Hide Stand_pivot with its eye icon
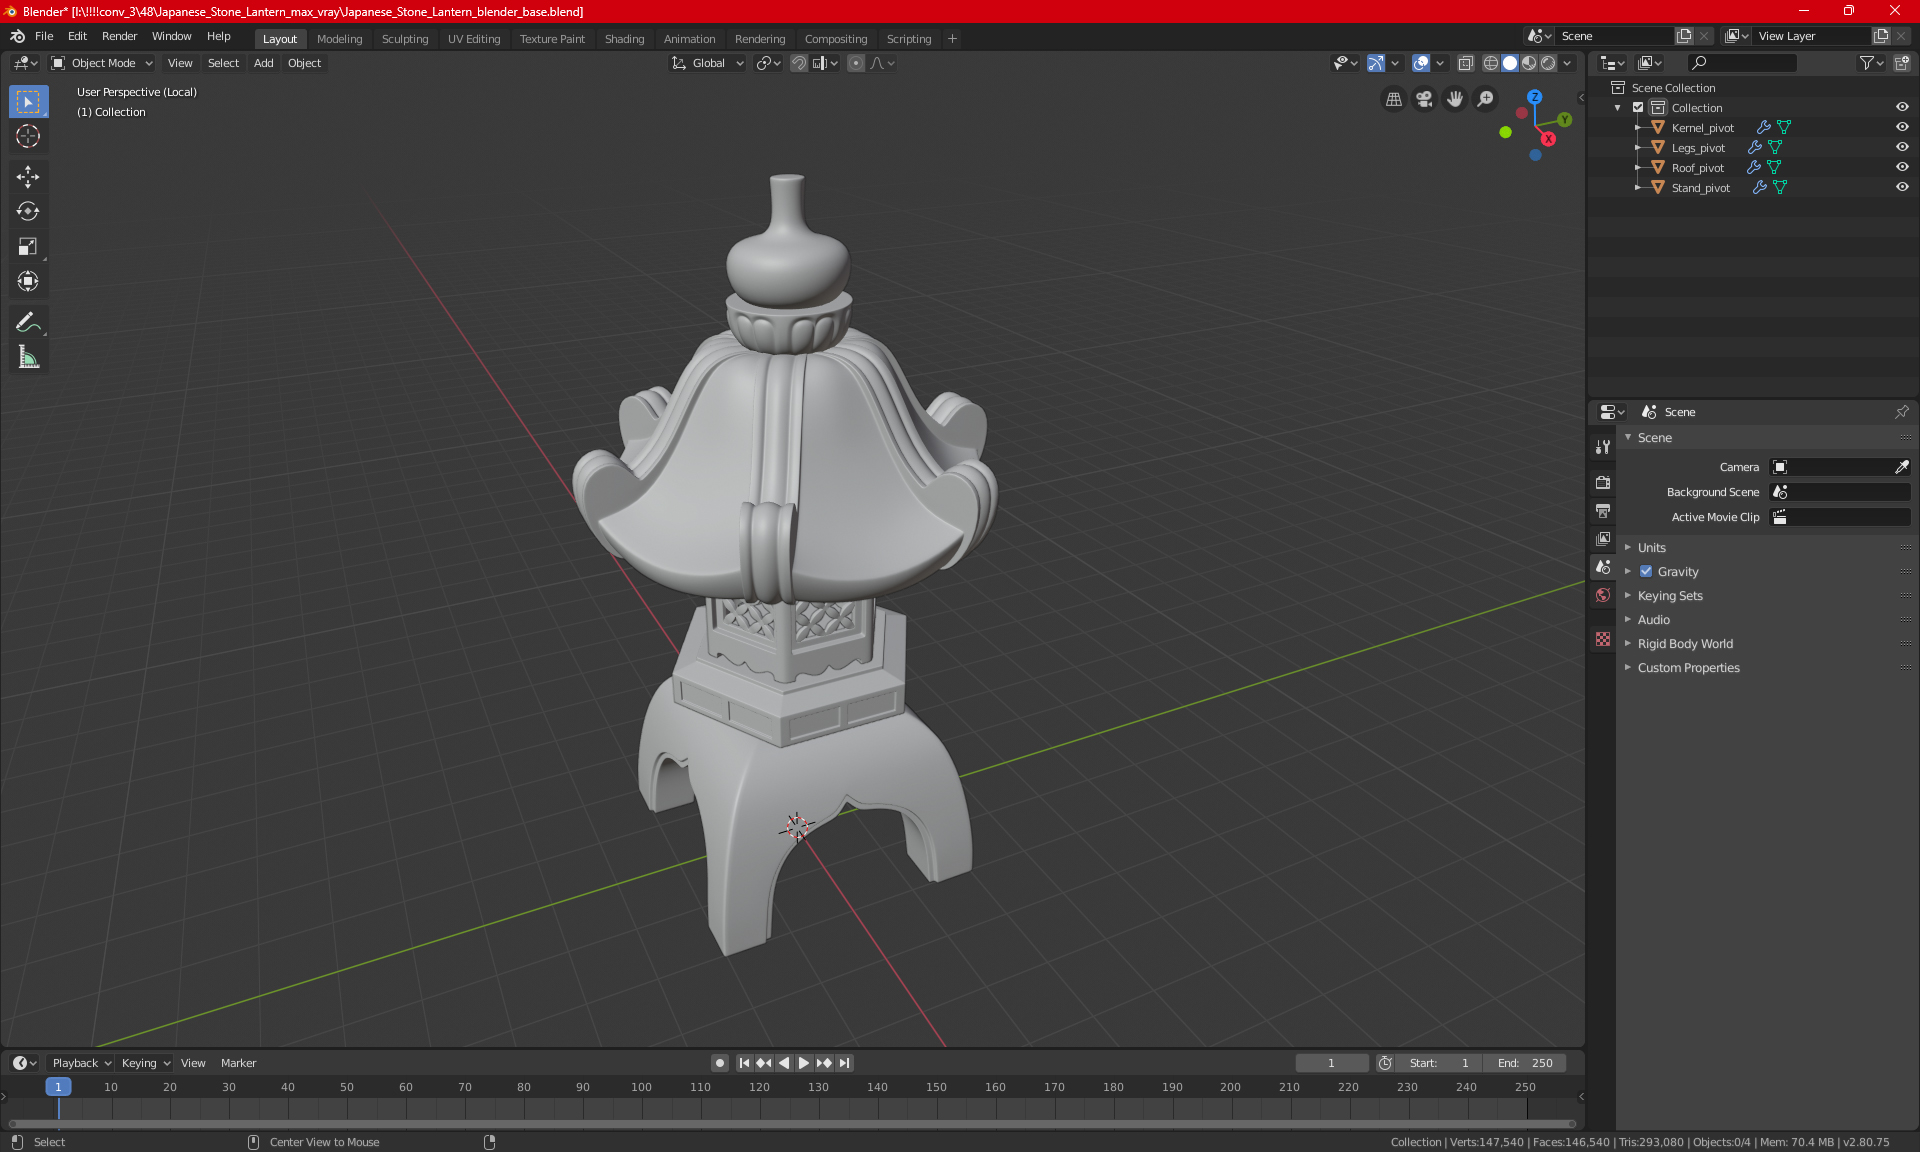This screenshot has height=1152, width=1920. pyautogui.click(x=1902, y=188)
